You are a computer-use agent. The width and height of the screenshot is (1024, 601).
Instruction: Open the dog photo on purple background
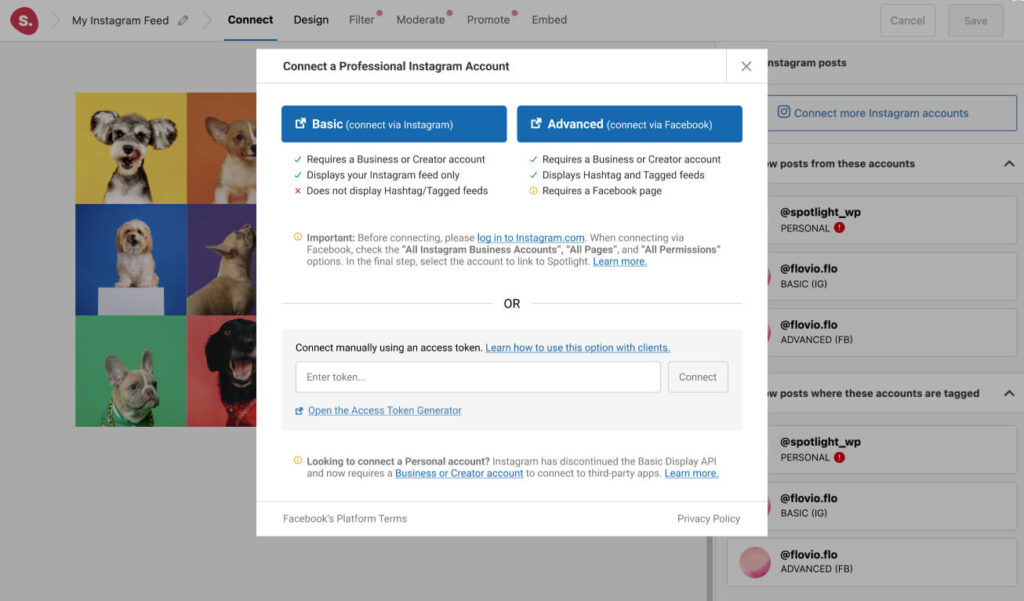coord(221,260)
